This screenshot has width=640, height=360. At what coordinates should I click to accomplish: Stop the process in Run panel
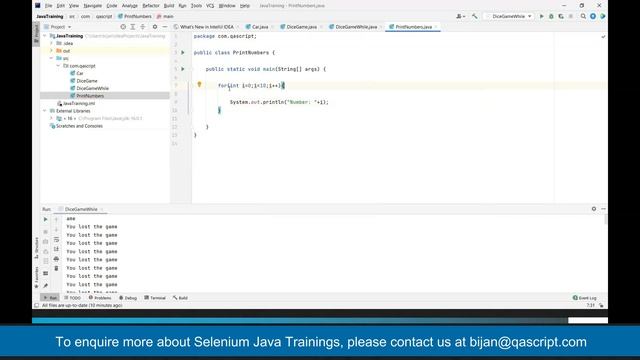[x=45, y=231]
